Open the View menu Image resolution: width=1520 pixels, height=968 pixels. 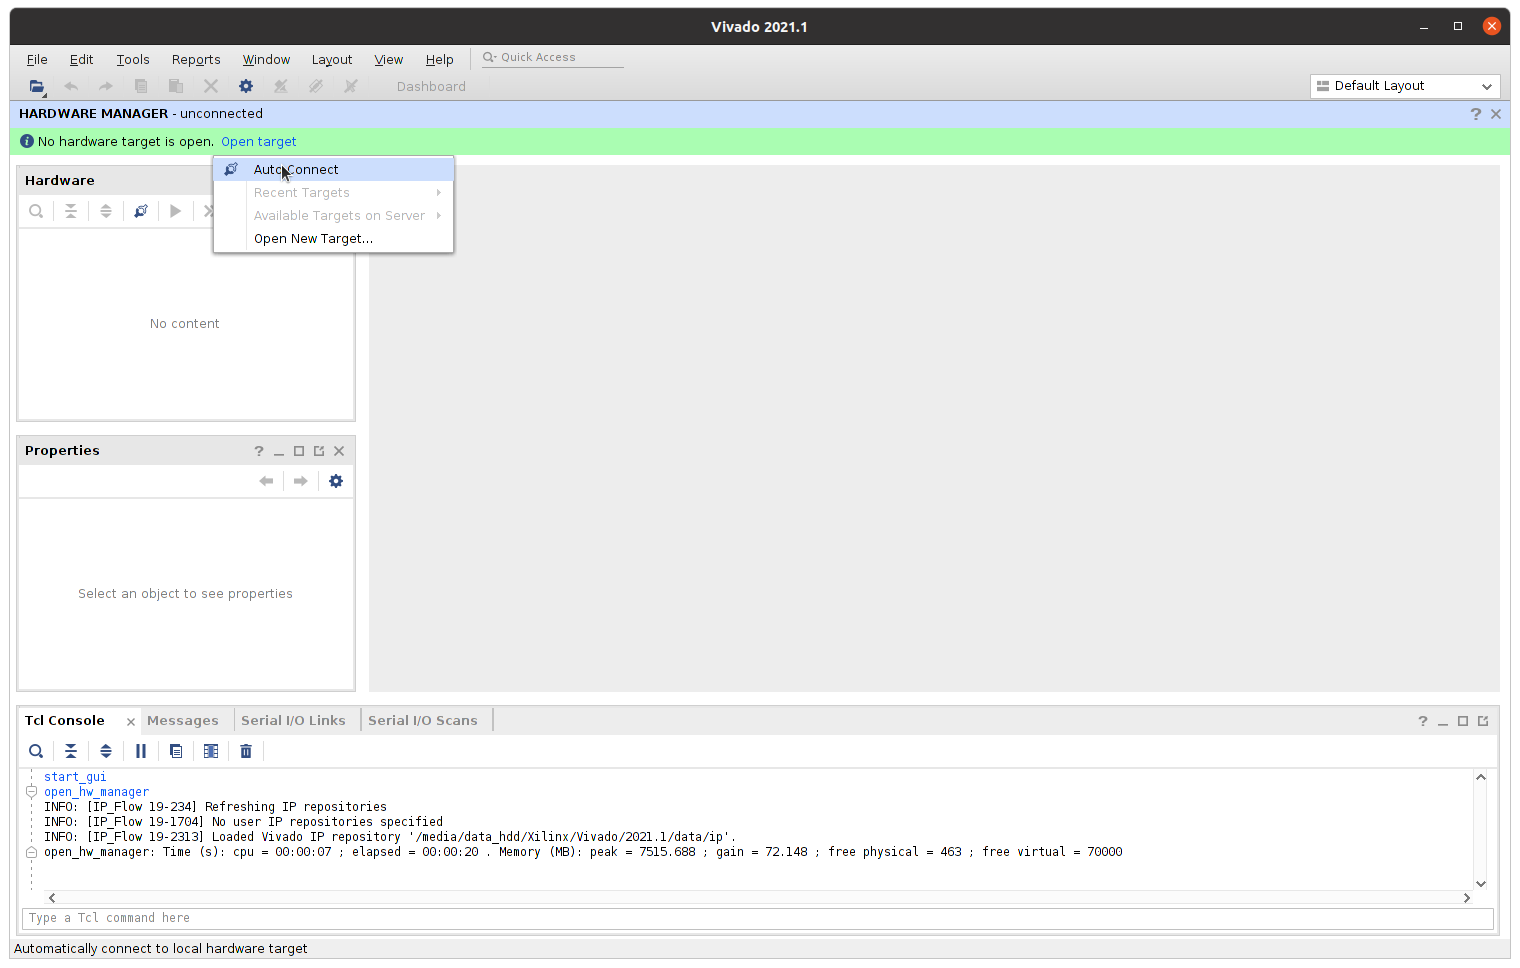pos(388,59)
